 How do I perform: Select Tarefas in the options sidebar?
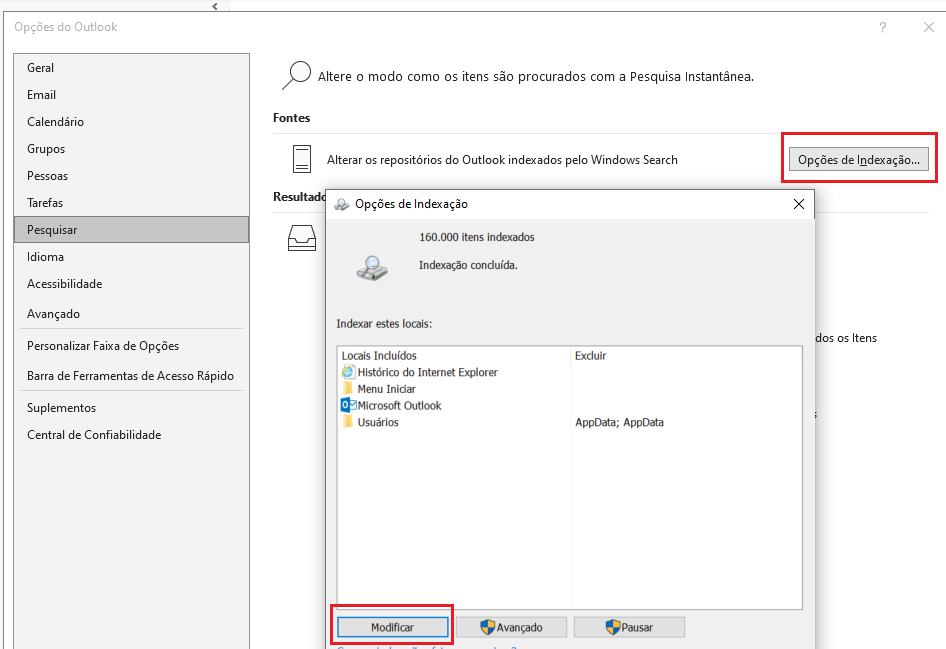[132, 203]
